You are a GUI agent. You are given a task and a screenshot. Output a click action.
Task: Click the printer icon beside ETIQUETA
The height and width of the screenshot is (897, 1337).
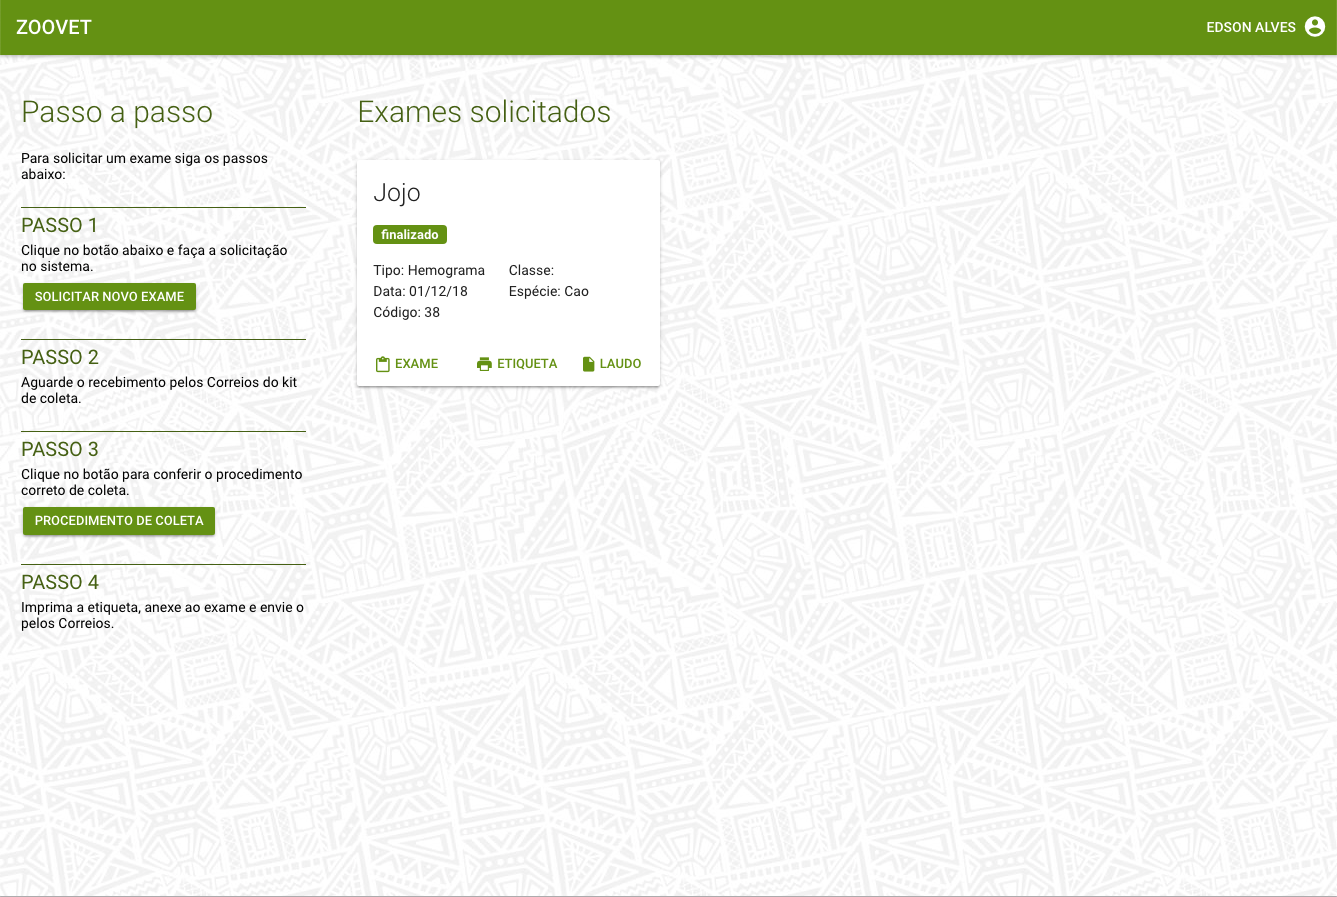coord(485,364)
